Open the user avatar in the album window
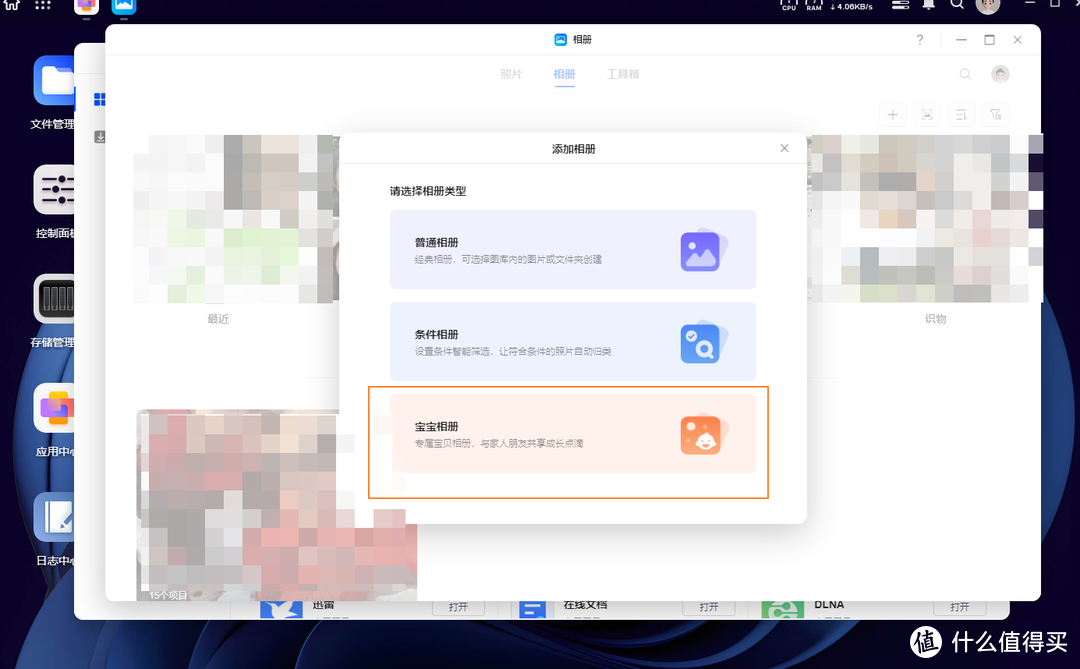The height and width of the screenshot is (669, 1080). 1000,73
